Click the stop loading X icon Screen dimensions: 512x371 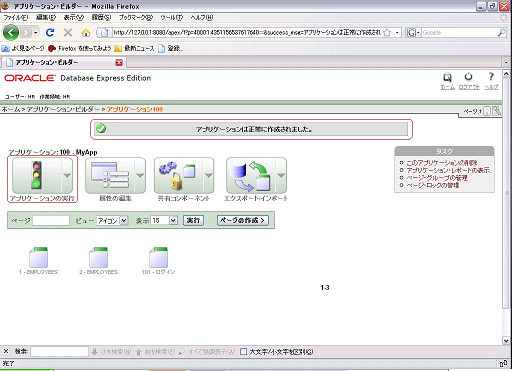[x=68, y=32]
